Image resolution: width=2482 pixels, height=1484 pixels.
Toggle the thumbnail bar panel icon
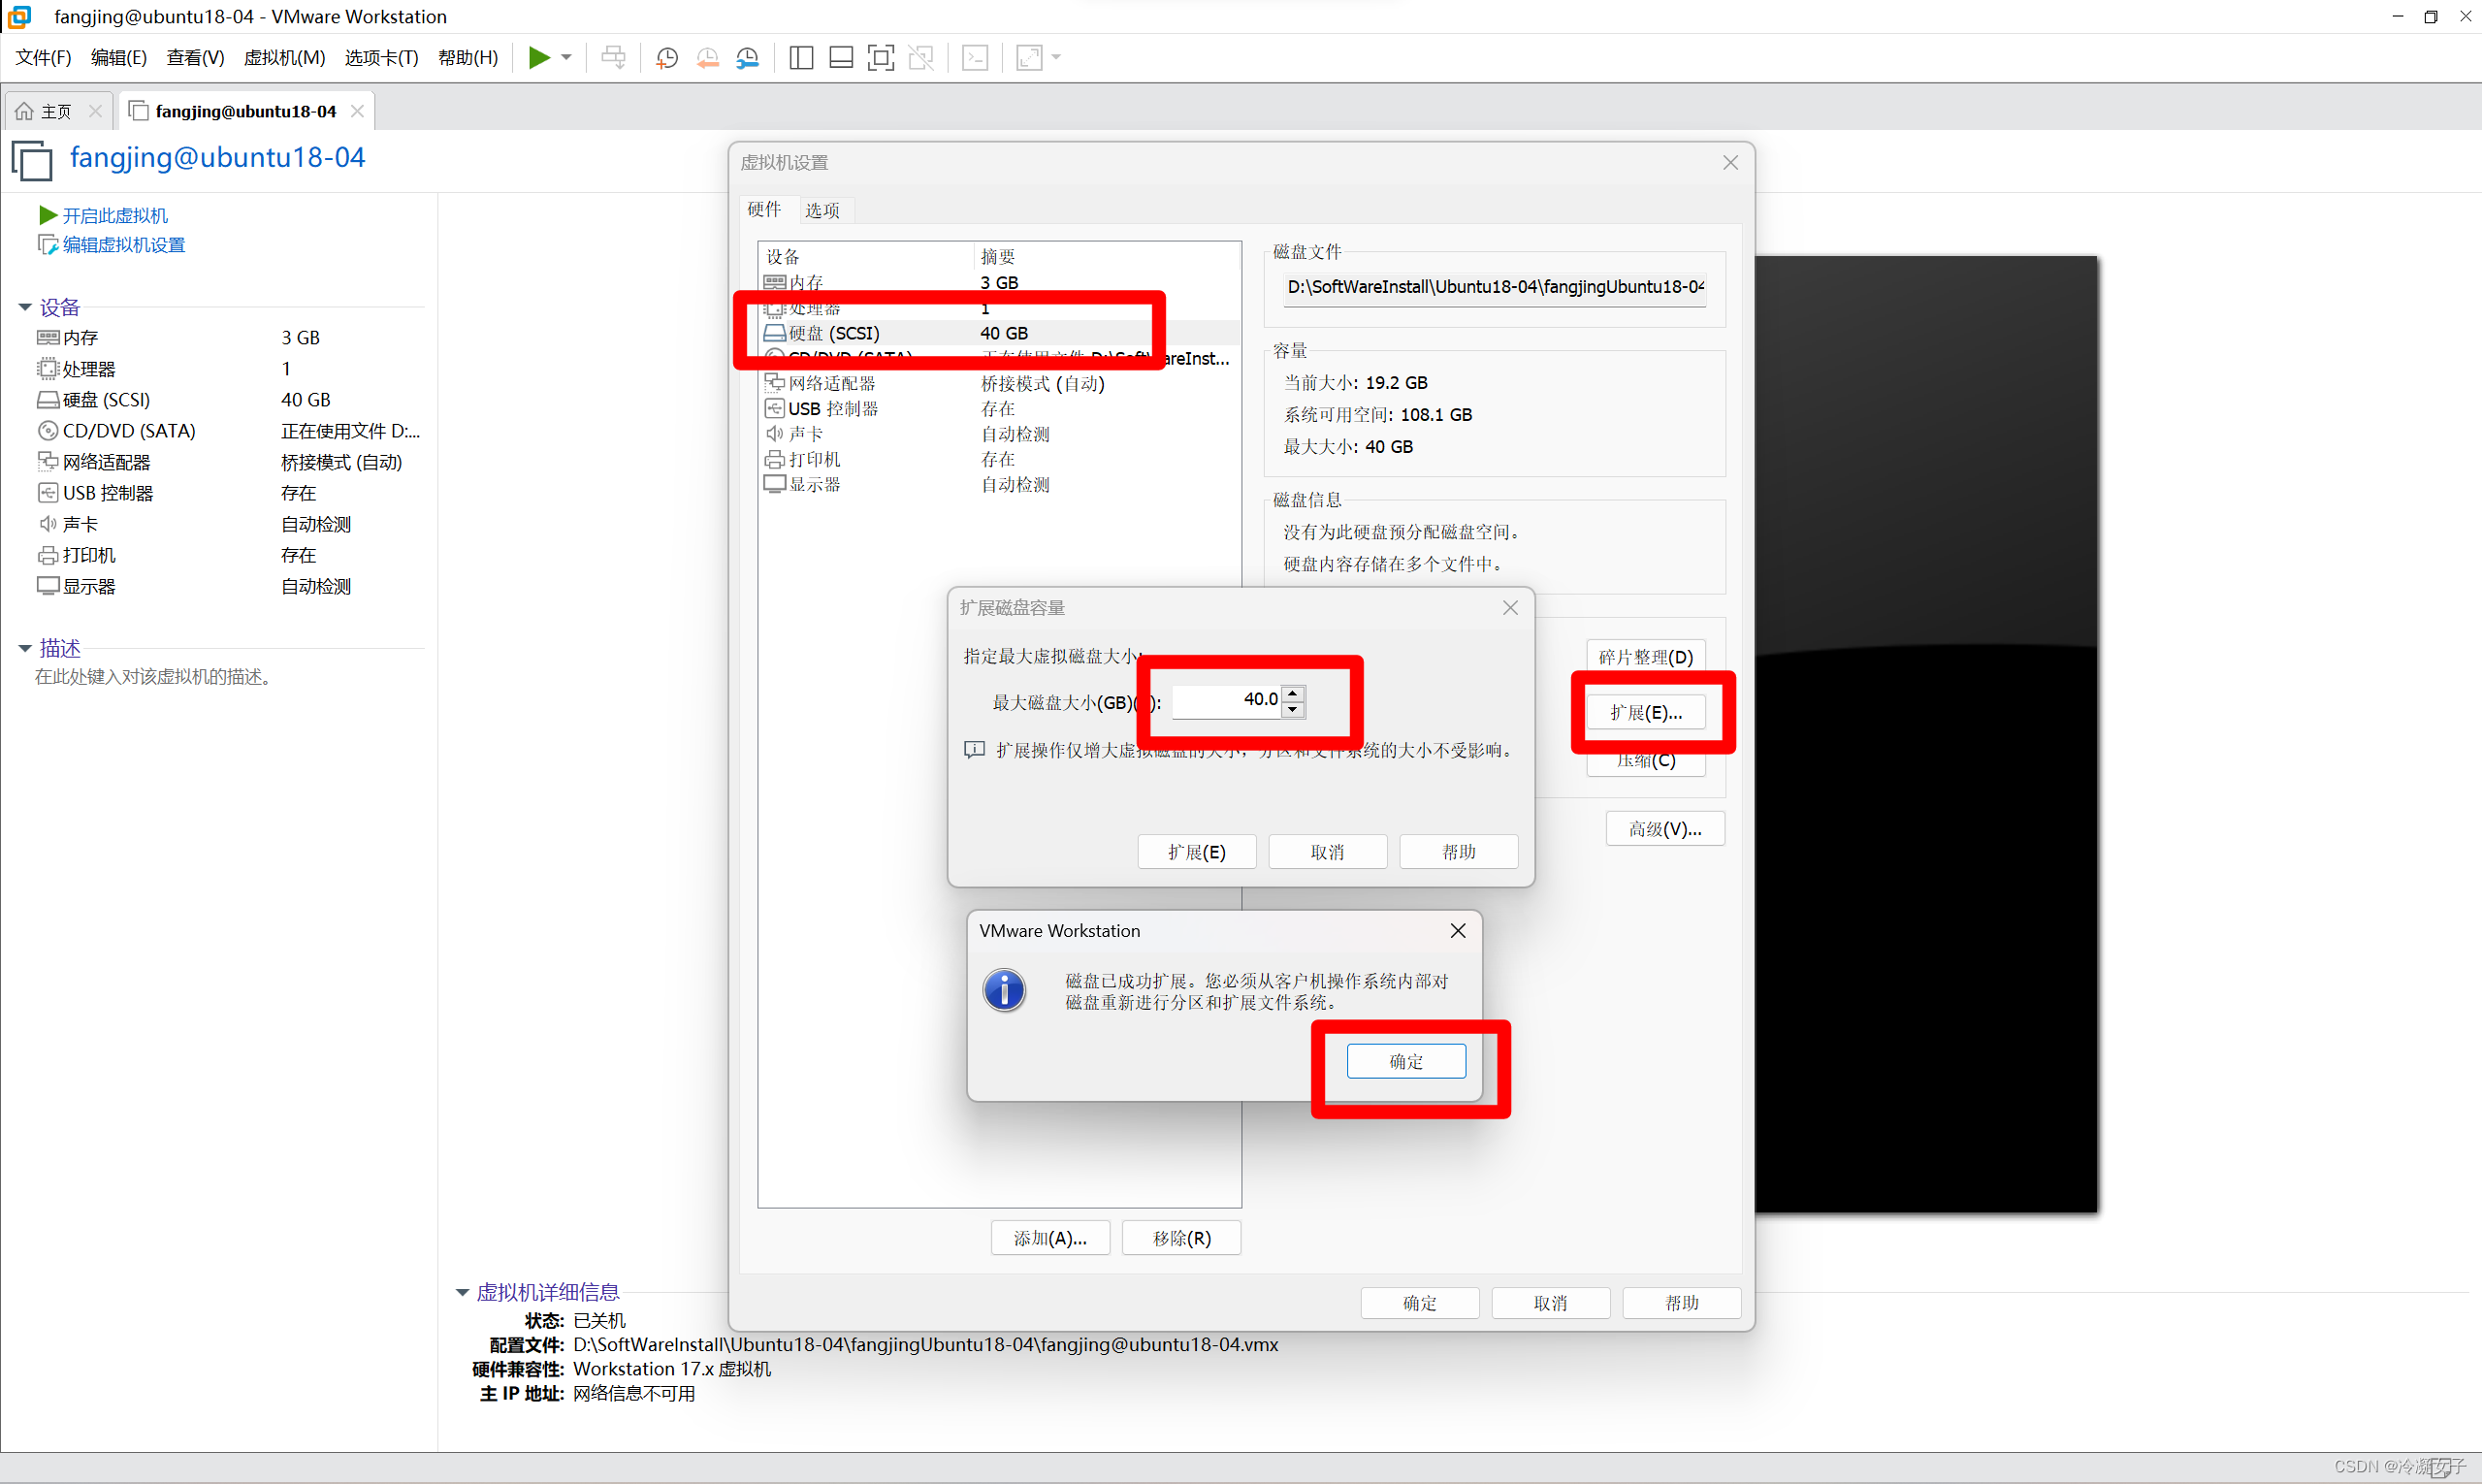pos(841,57)
